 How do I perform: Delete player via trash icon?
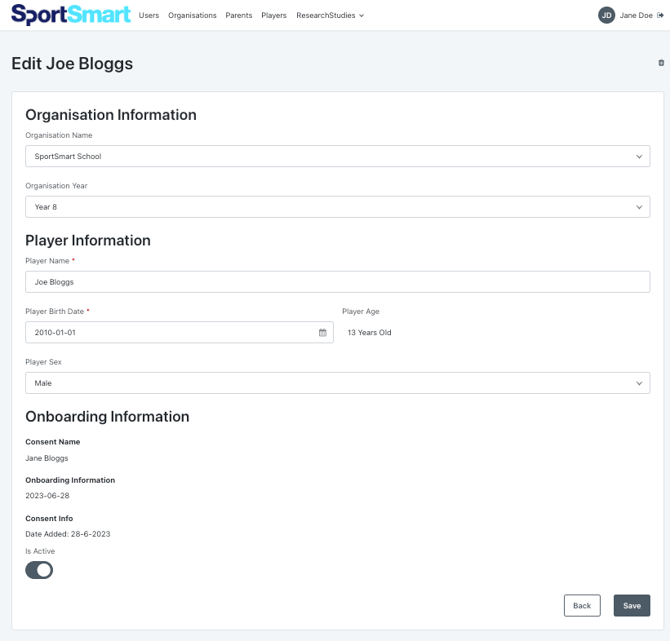(661, 63)
